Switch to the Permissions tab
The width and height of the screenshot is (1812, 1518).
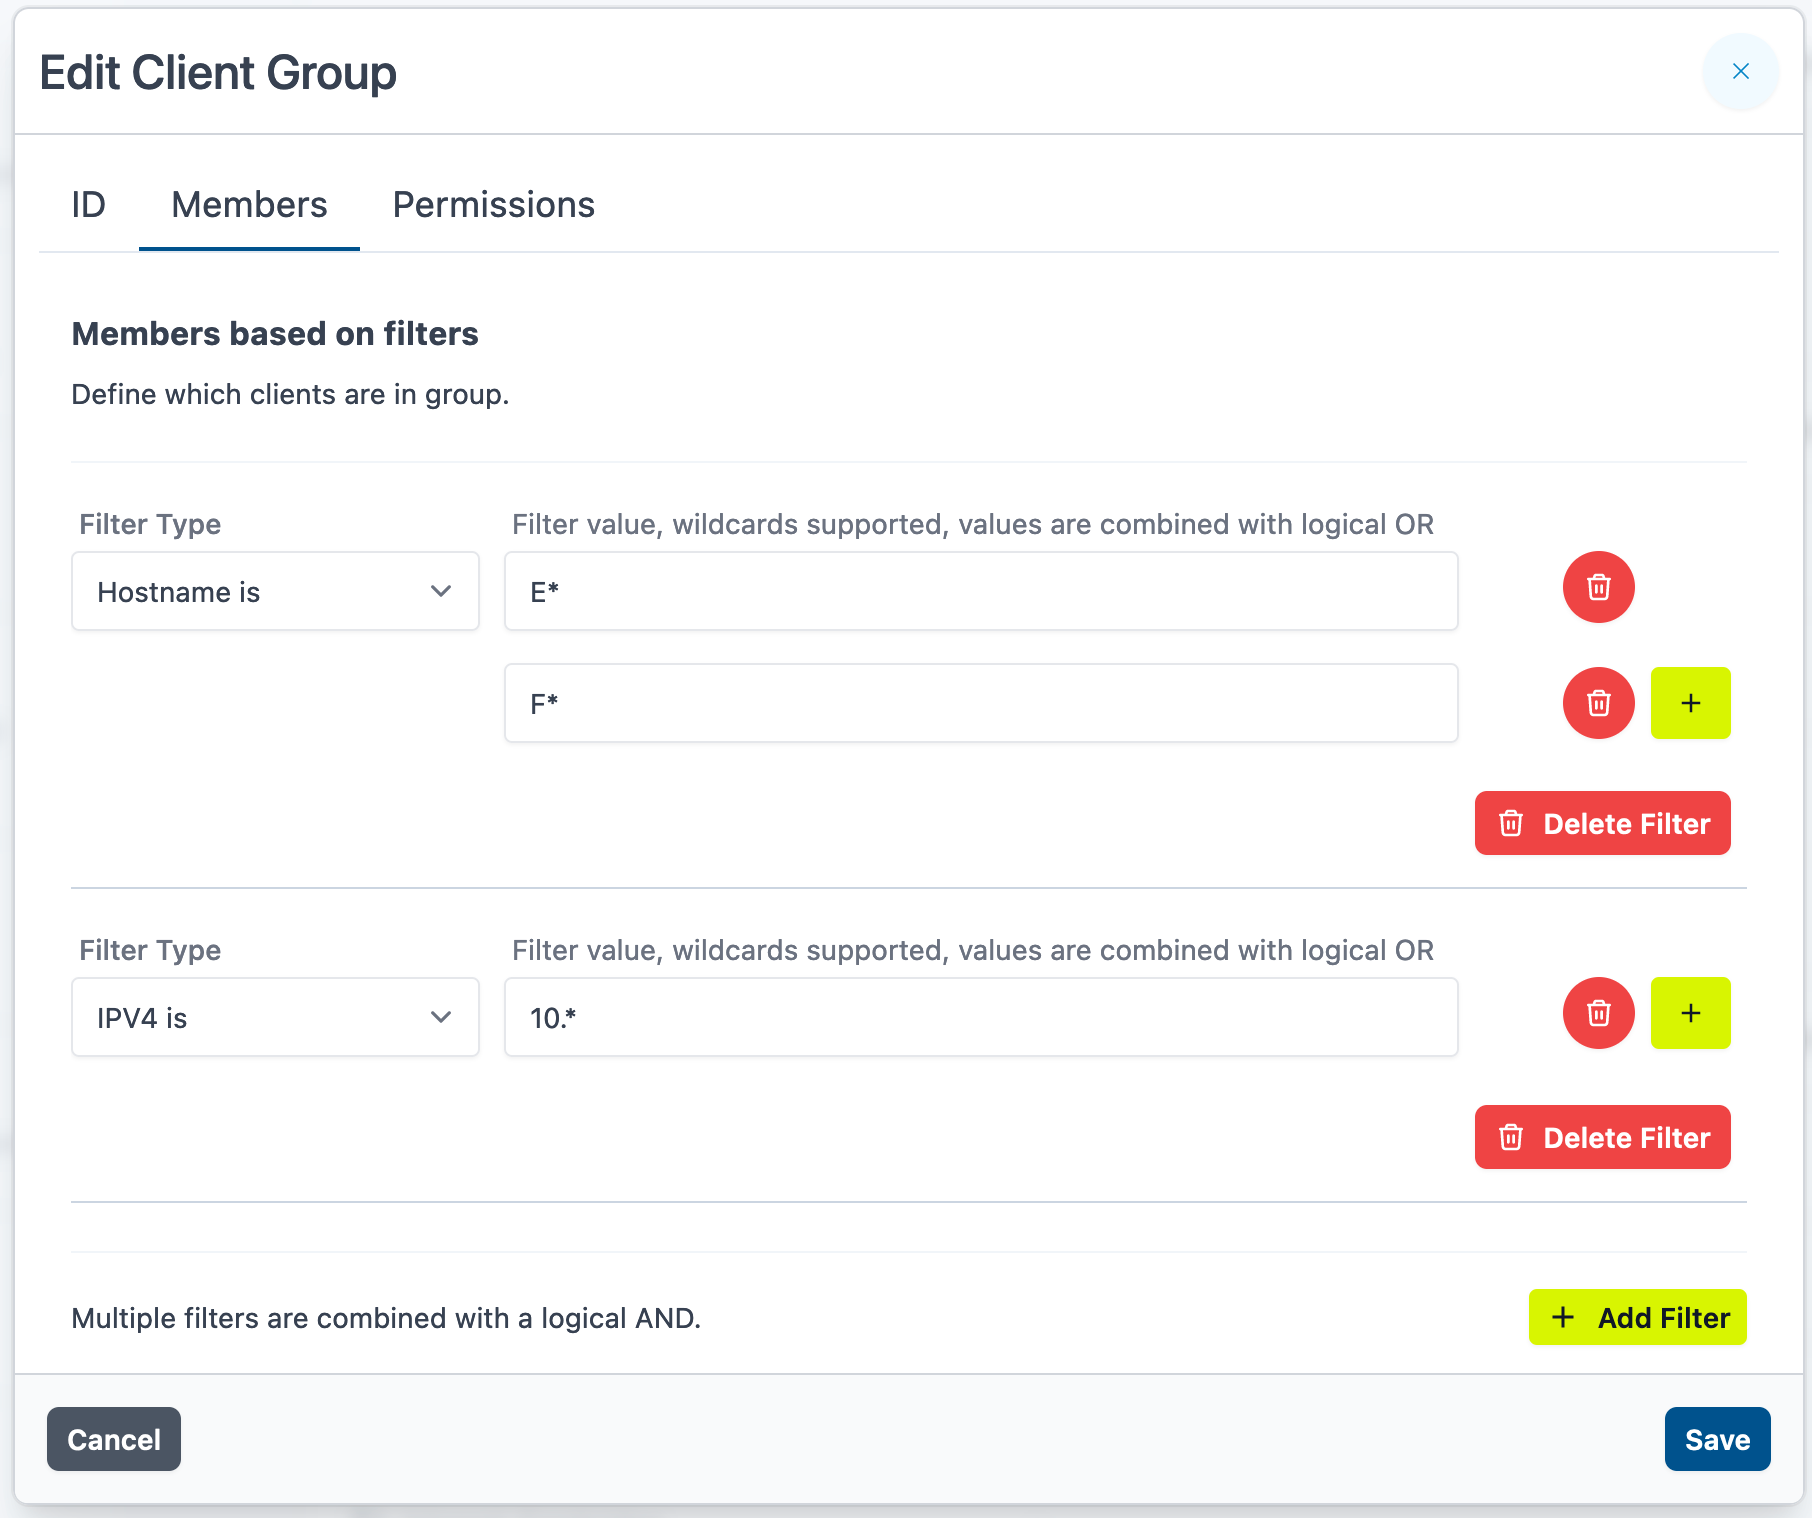click(493, 205)
